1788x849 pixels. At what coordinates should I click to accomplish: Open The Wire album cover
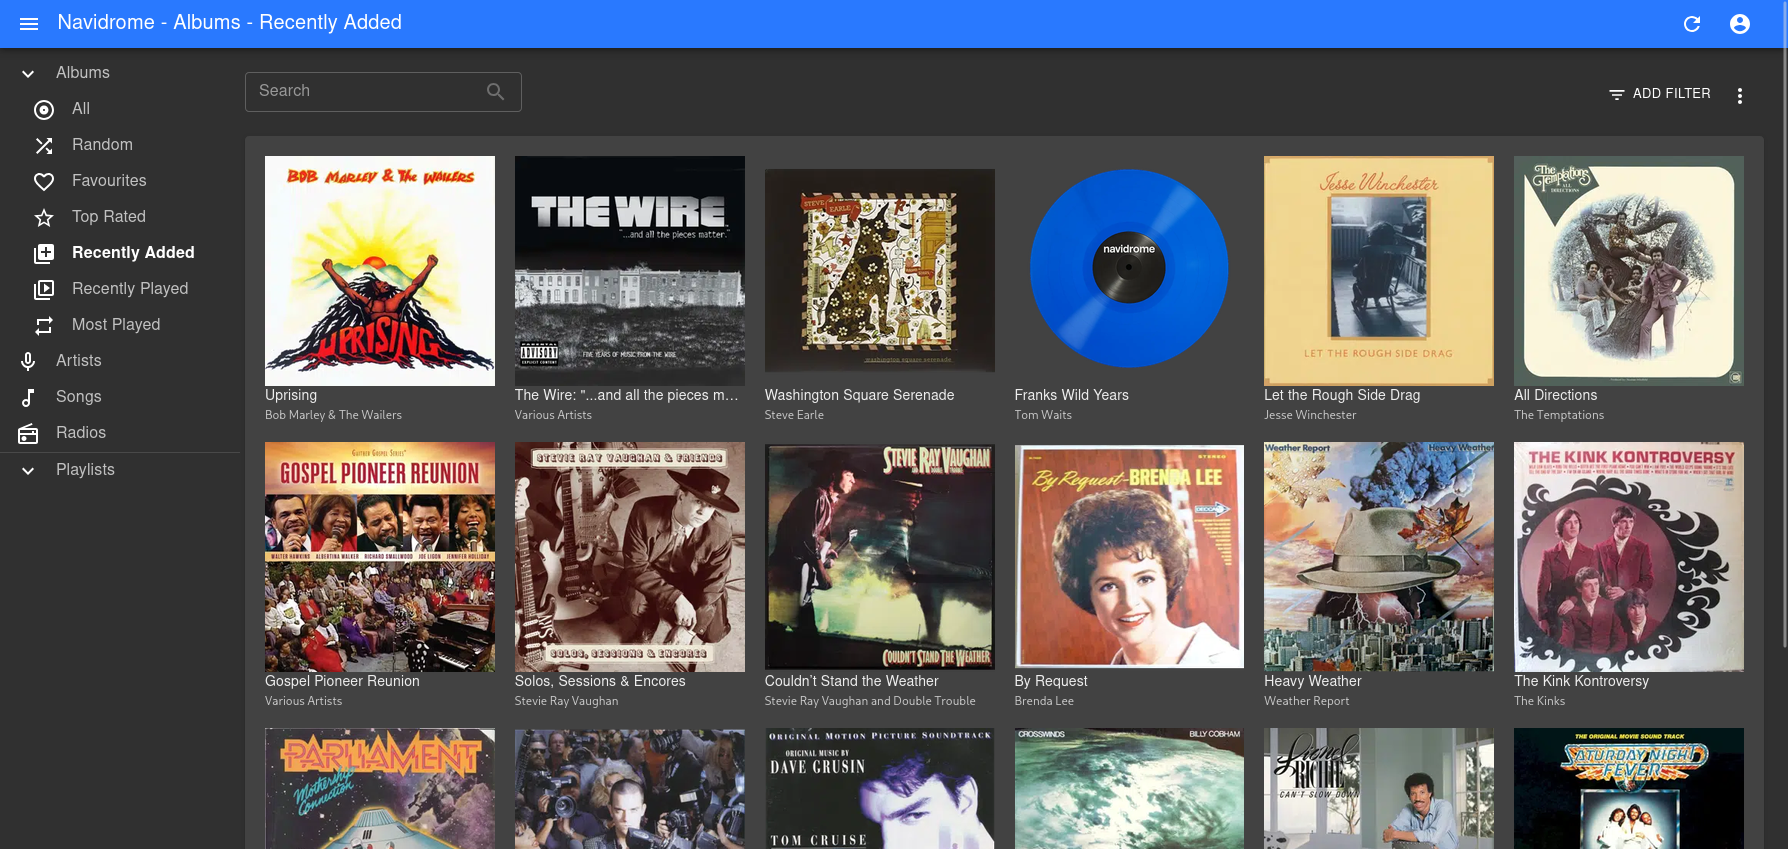[630, 271]
